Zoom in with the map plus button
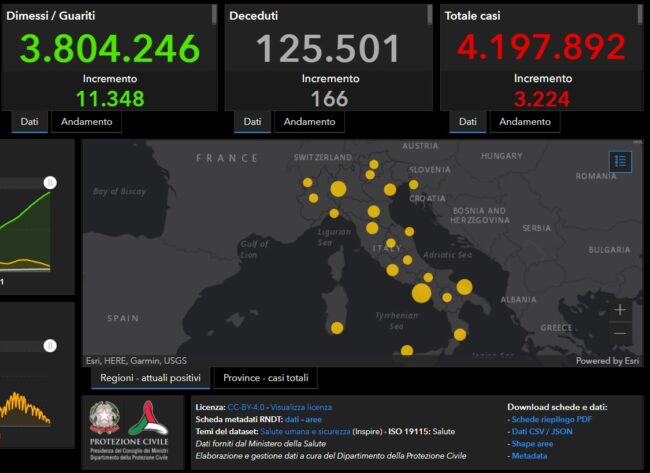Viewport: 650px width, 473px height. click(x=620, y=310)
